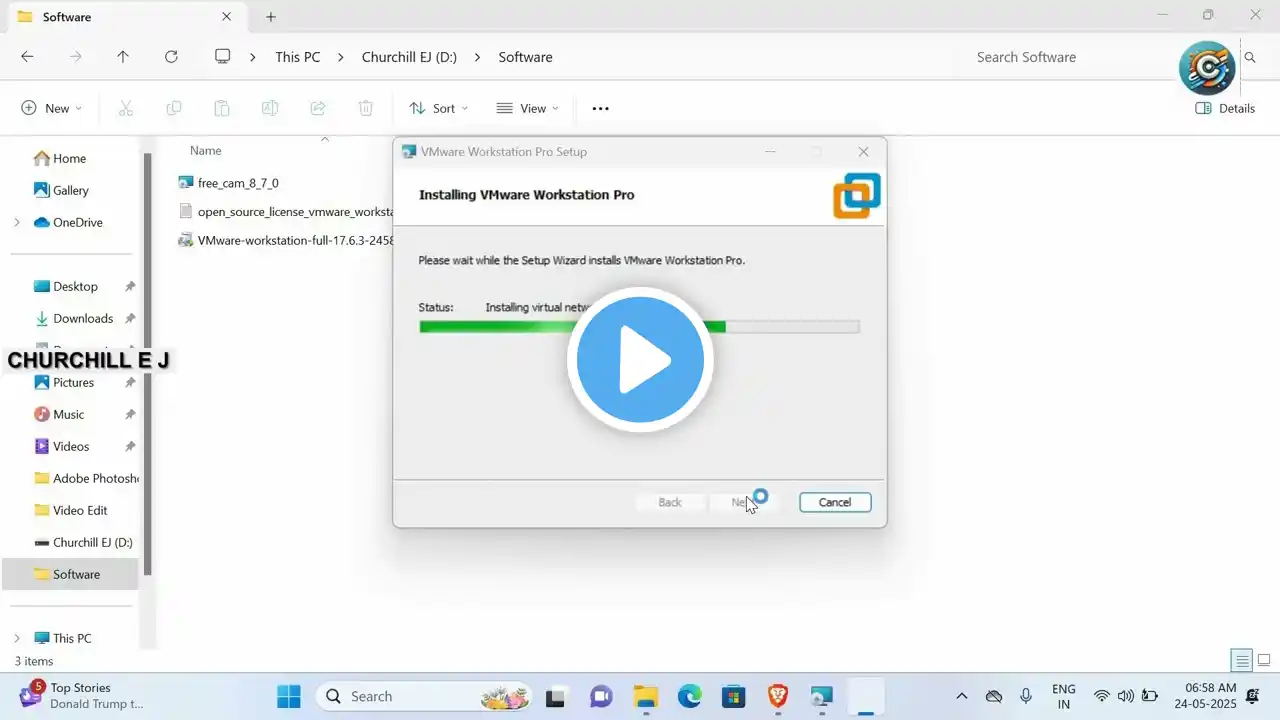Show hidden system tray icons

(962, 696)
